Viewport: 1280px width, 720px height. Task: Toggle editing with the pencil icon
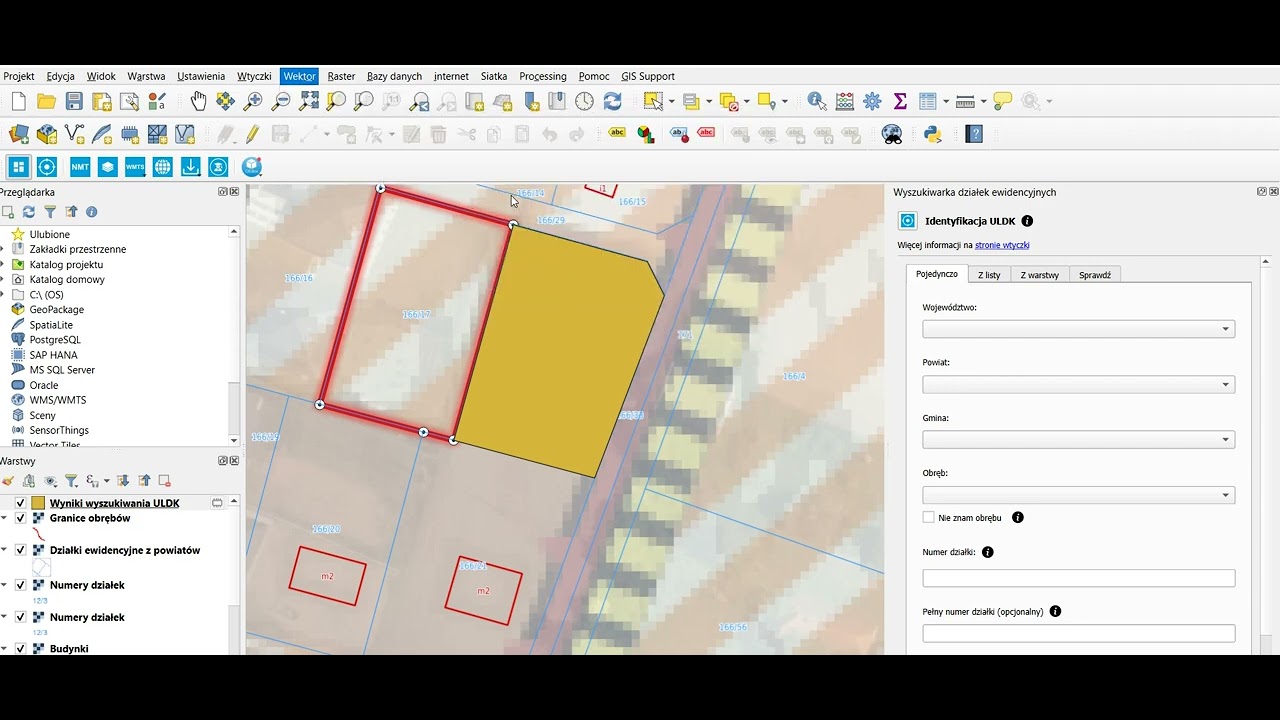(252, 134)
